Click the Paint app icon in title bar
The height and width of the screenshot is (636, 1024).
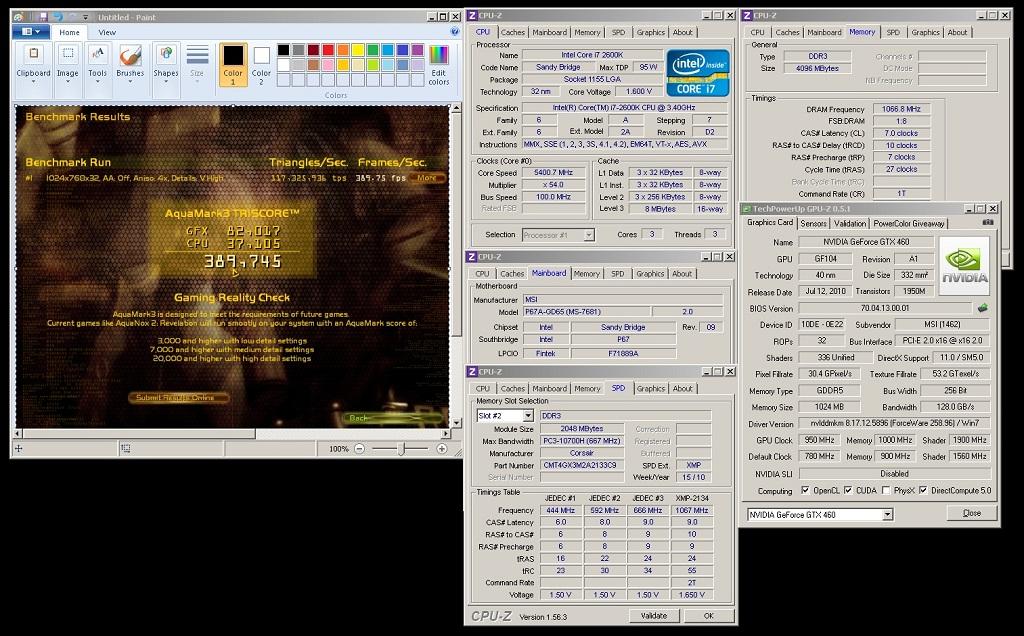point(19,17)
